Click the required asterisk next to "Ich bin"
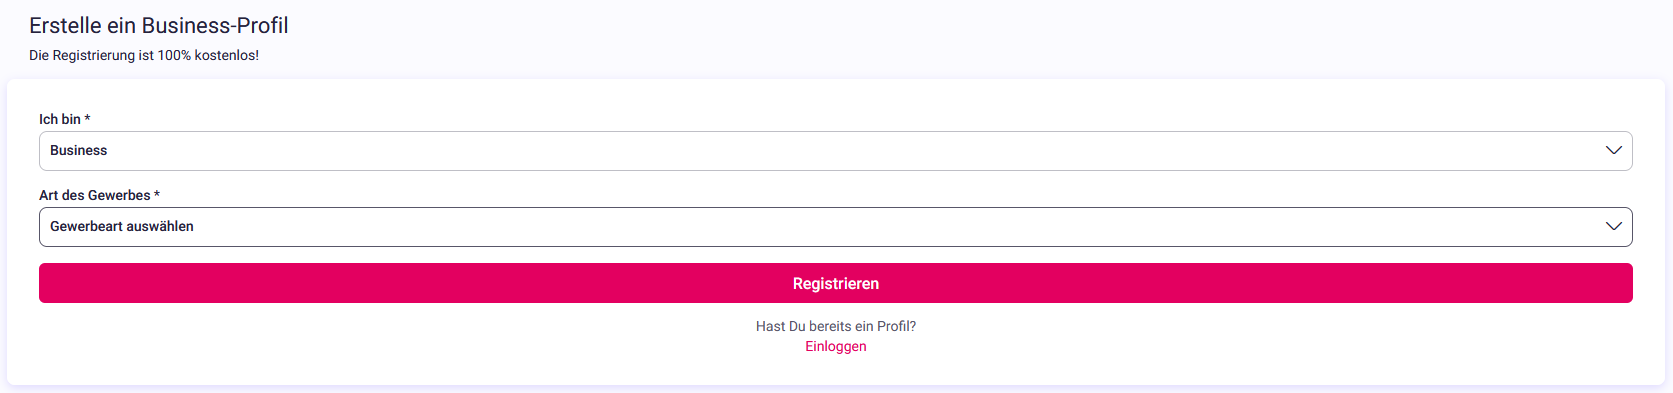 (87, 118)
